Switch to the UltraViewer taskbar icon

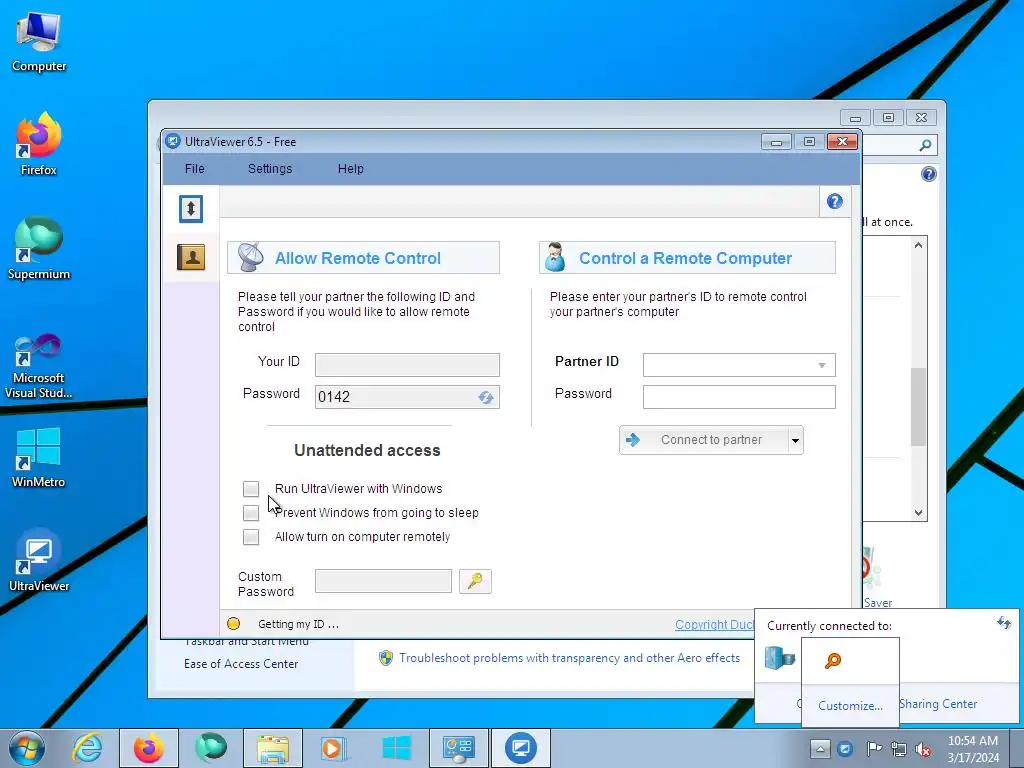tap(520, 748)
